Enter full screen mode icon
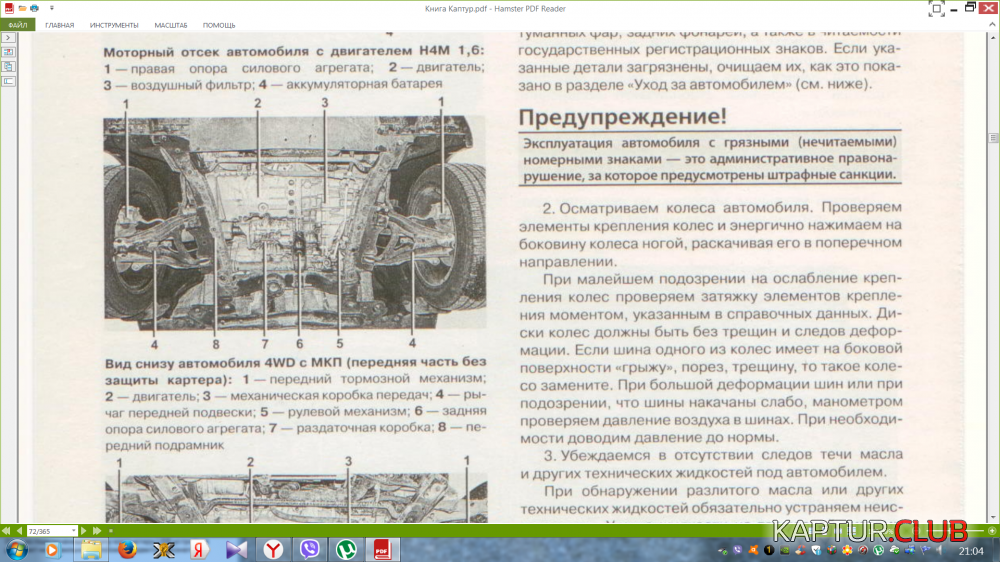Screen dimensions: 1000x562 [936, 8]
